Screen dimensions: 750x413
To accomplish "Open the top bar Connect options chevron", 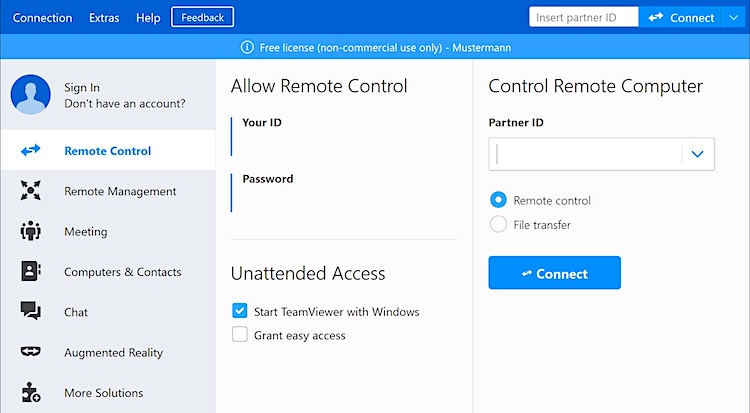I will tap(734, 18).
